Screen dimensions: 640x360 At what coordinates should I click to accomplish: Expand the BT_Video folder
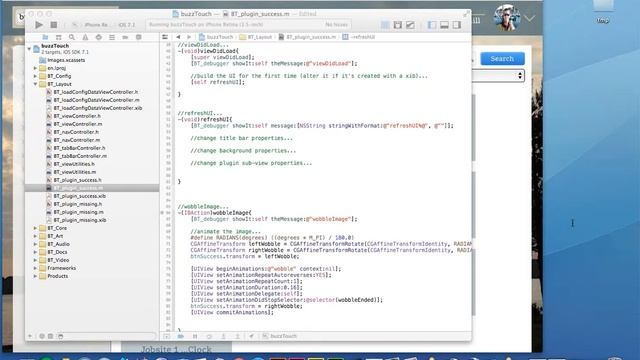point(36,260)
